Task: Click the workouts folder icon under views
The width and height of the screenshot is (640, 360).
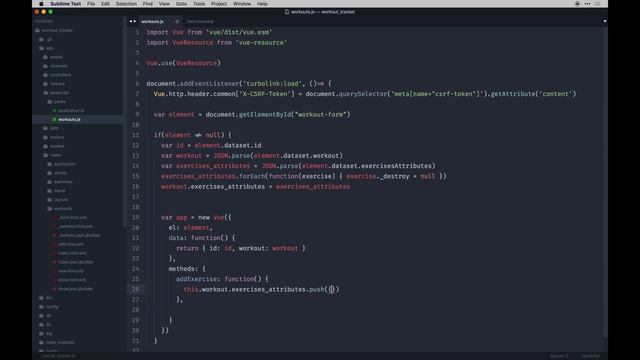Action: 49,209
